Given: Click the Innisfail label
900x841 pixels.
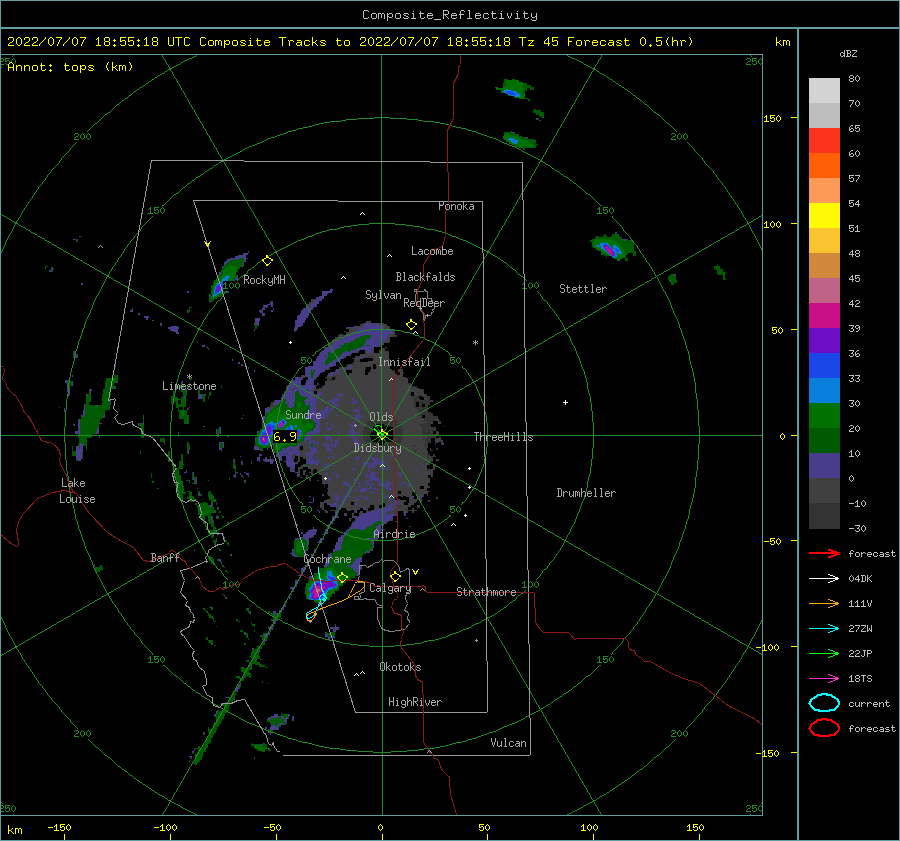Looking at the screenshot, I should (x=404, y=362).
